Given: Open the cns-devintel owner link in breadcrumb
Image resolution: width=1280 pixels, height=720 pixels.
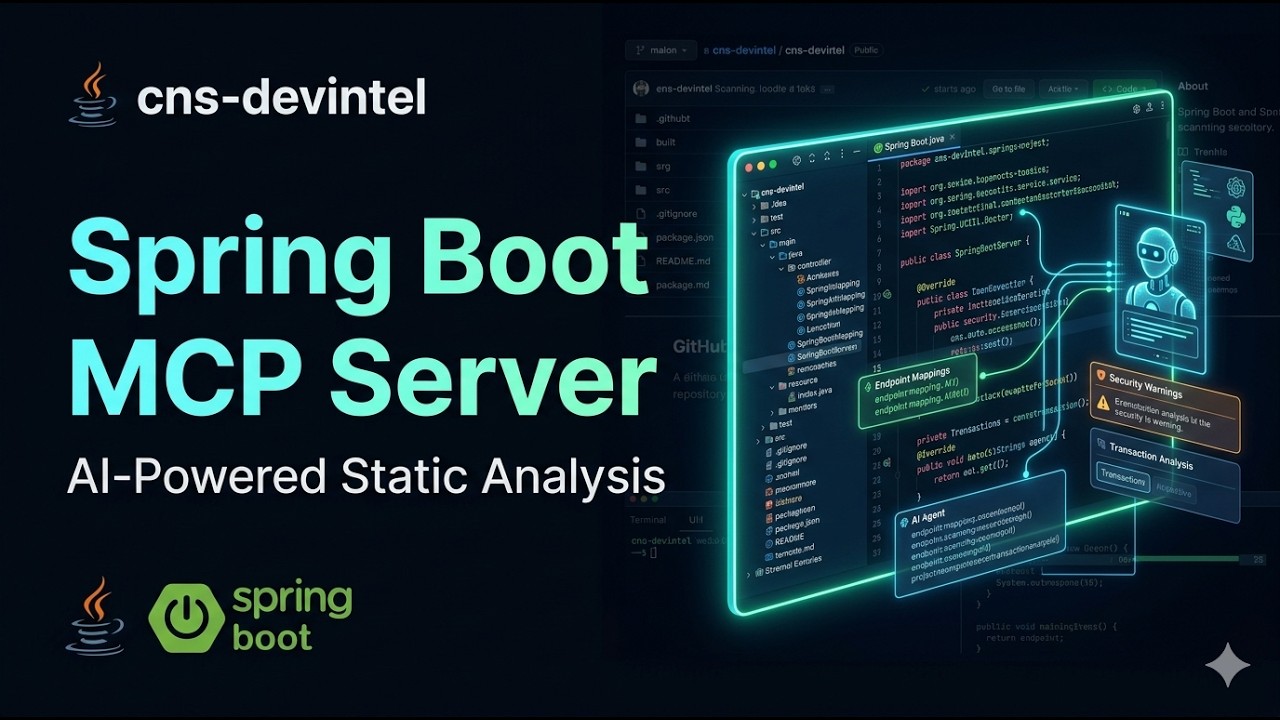Looking at the screenshot, I should (x=743, y=50).
